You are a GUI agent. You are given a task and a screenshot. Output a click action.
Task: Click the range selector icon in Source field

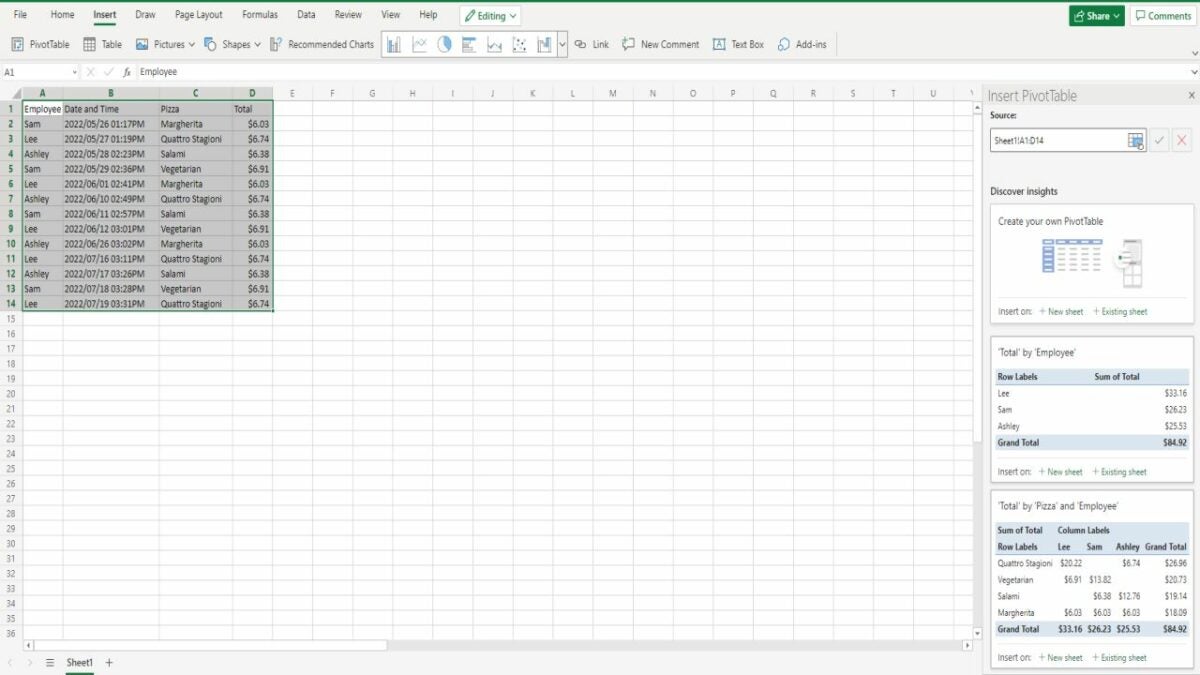point(1135,141)
